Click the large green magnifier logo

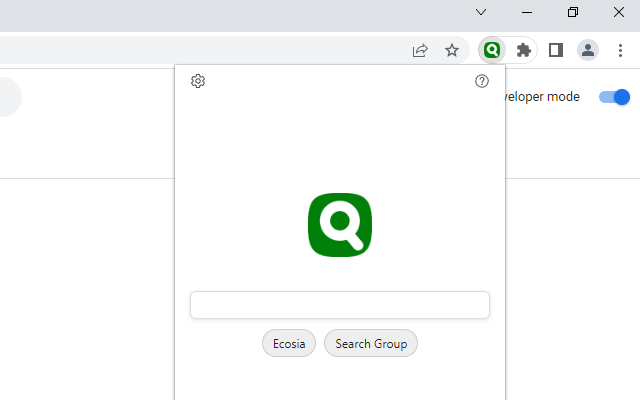point(340,225)
